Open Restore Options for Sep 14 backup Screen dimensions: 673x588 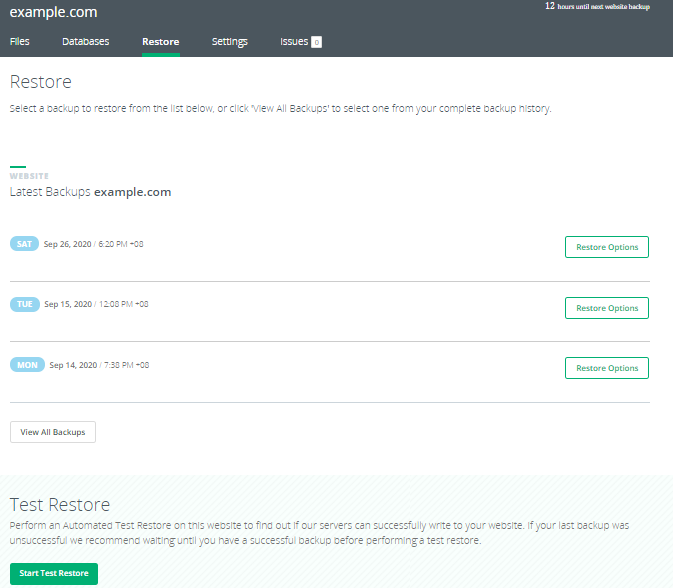[607, 368]
